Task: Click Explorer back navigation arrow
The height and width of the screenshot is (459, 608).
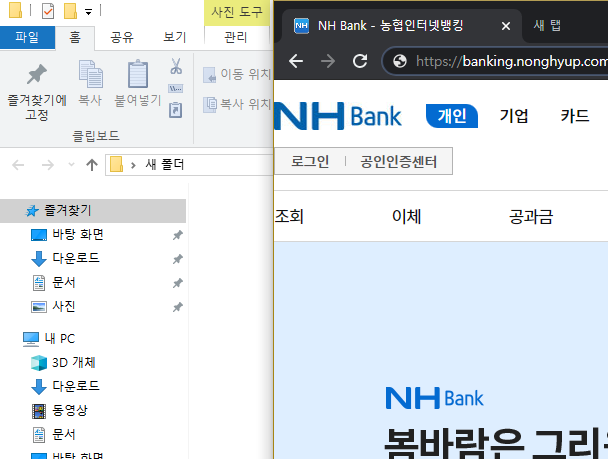Action: [18, 165]
